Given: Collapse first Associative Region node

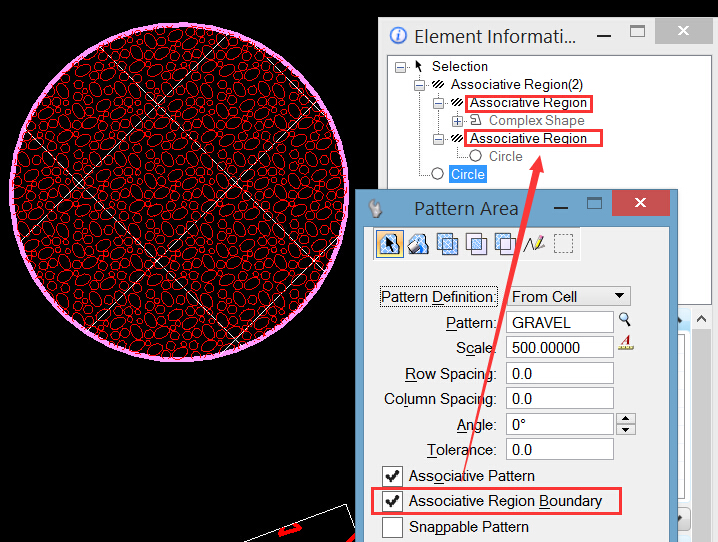Looking at the screenshot, I should [438, 103].
